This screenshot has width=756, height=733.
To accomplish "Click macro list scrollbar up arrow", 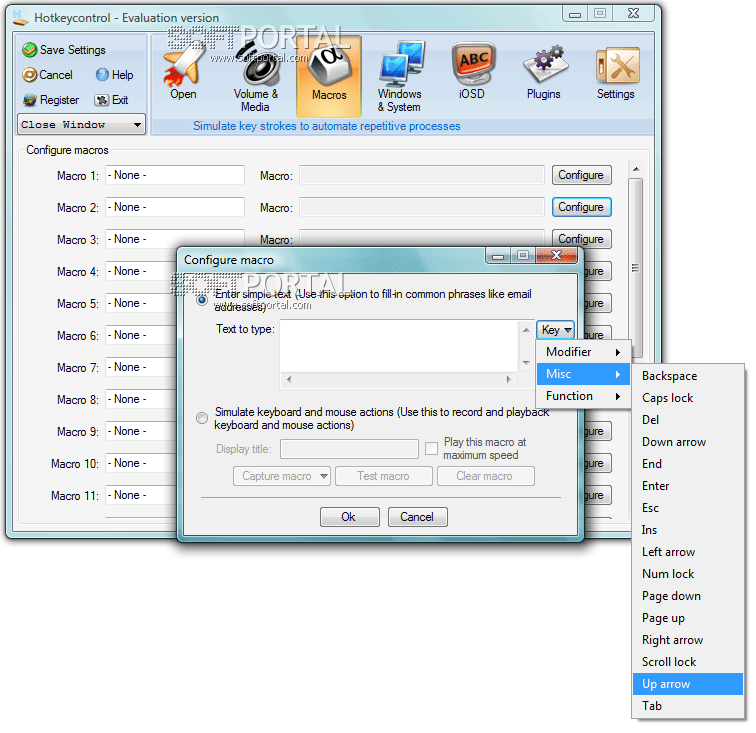I will coord(636,169).
